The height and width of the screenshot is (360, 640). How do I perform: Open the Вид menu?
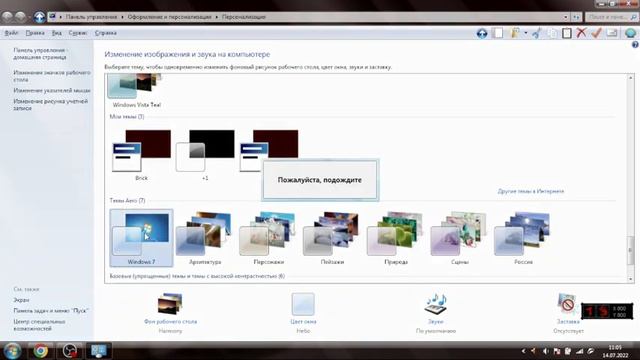57,33
